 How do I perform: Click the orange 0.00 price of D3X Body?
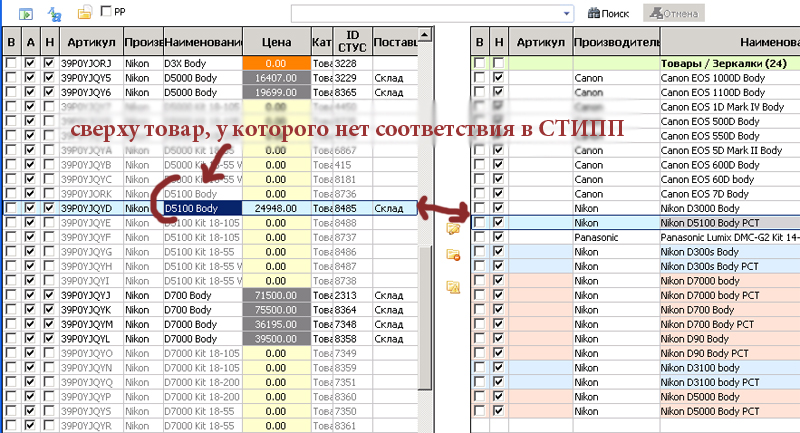pyautogui.click(x=277, y=63)
